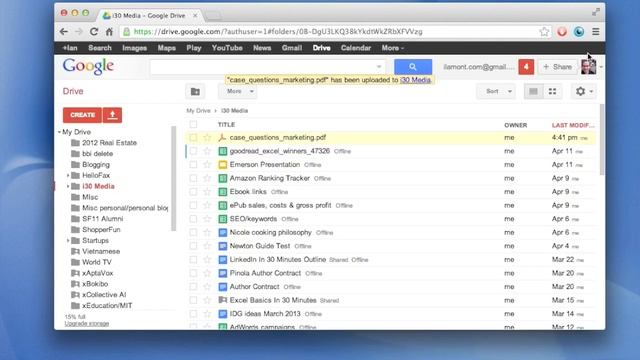Tick the select-all checkbox in the header
This screenshot has width=640, height=360.
pyautogui.click(x=193, y=124)
